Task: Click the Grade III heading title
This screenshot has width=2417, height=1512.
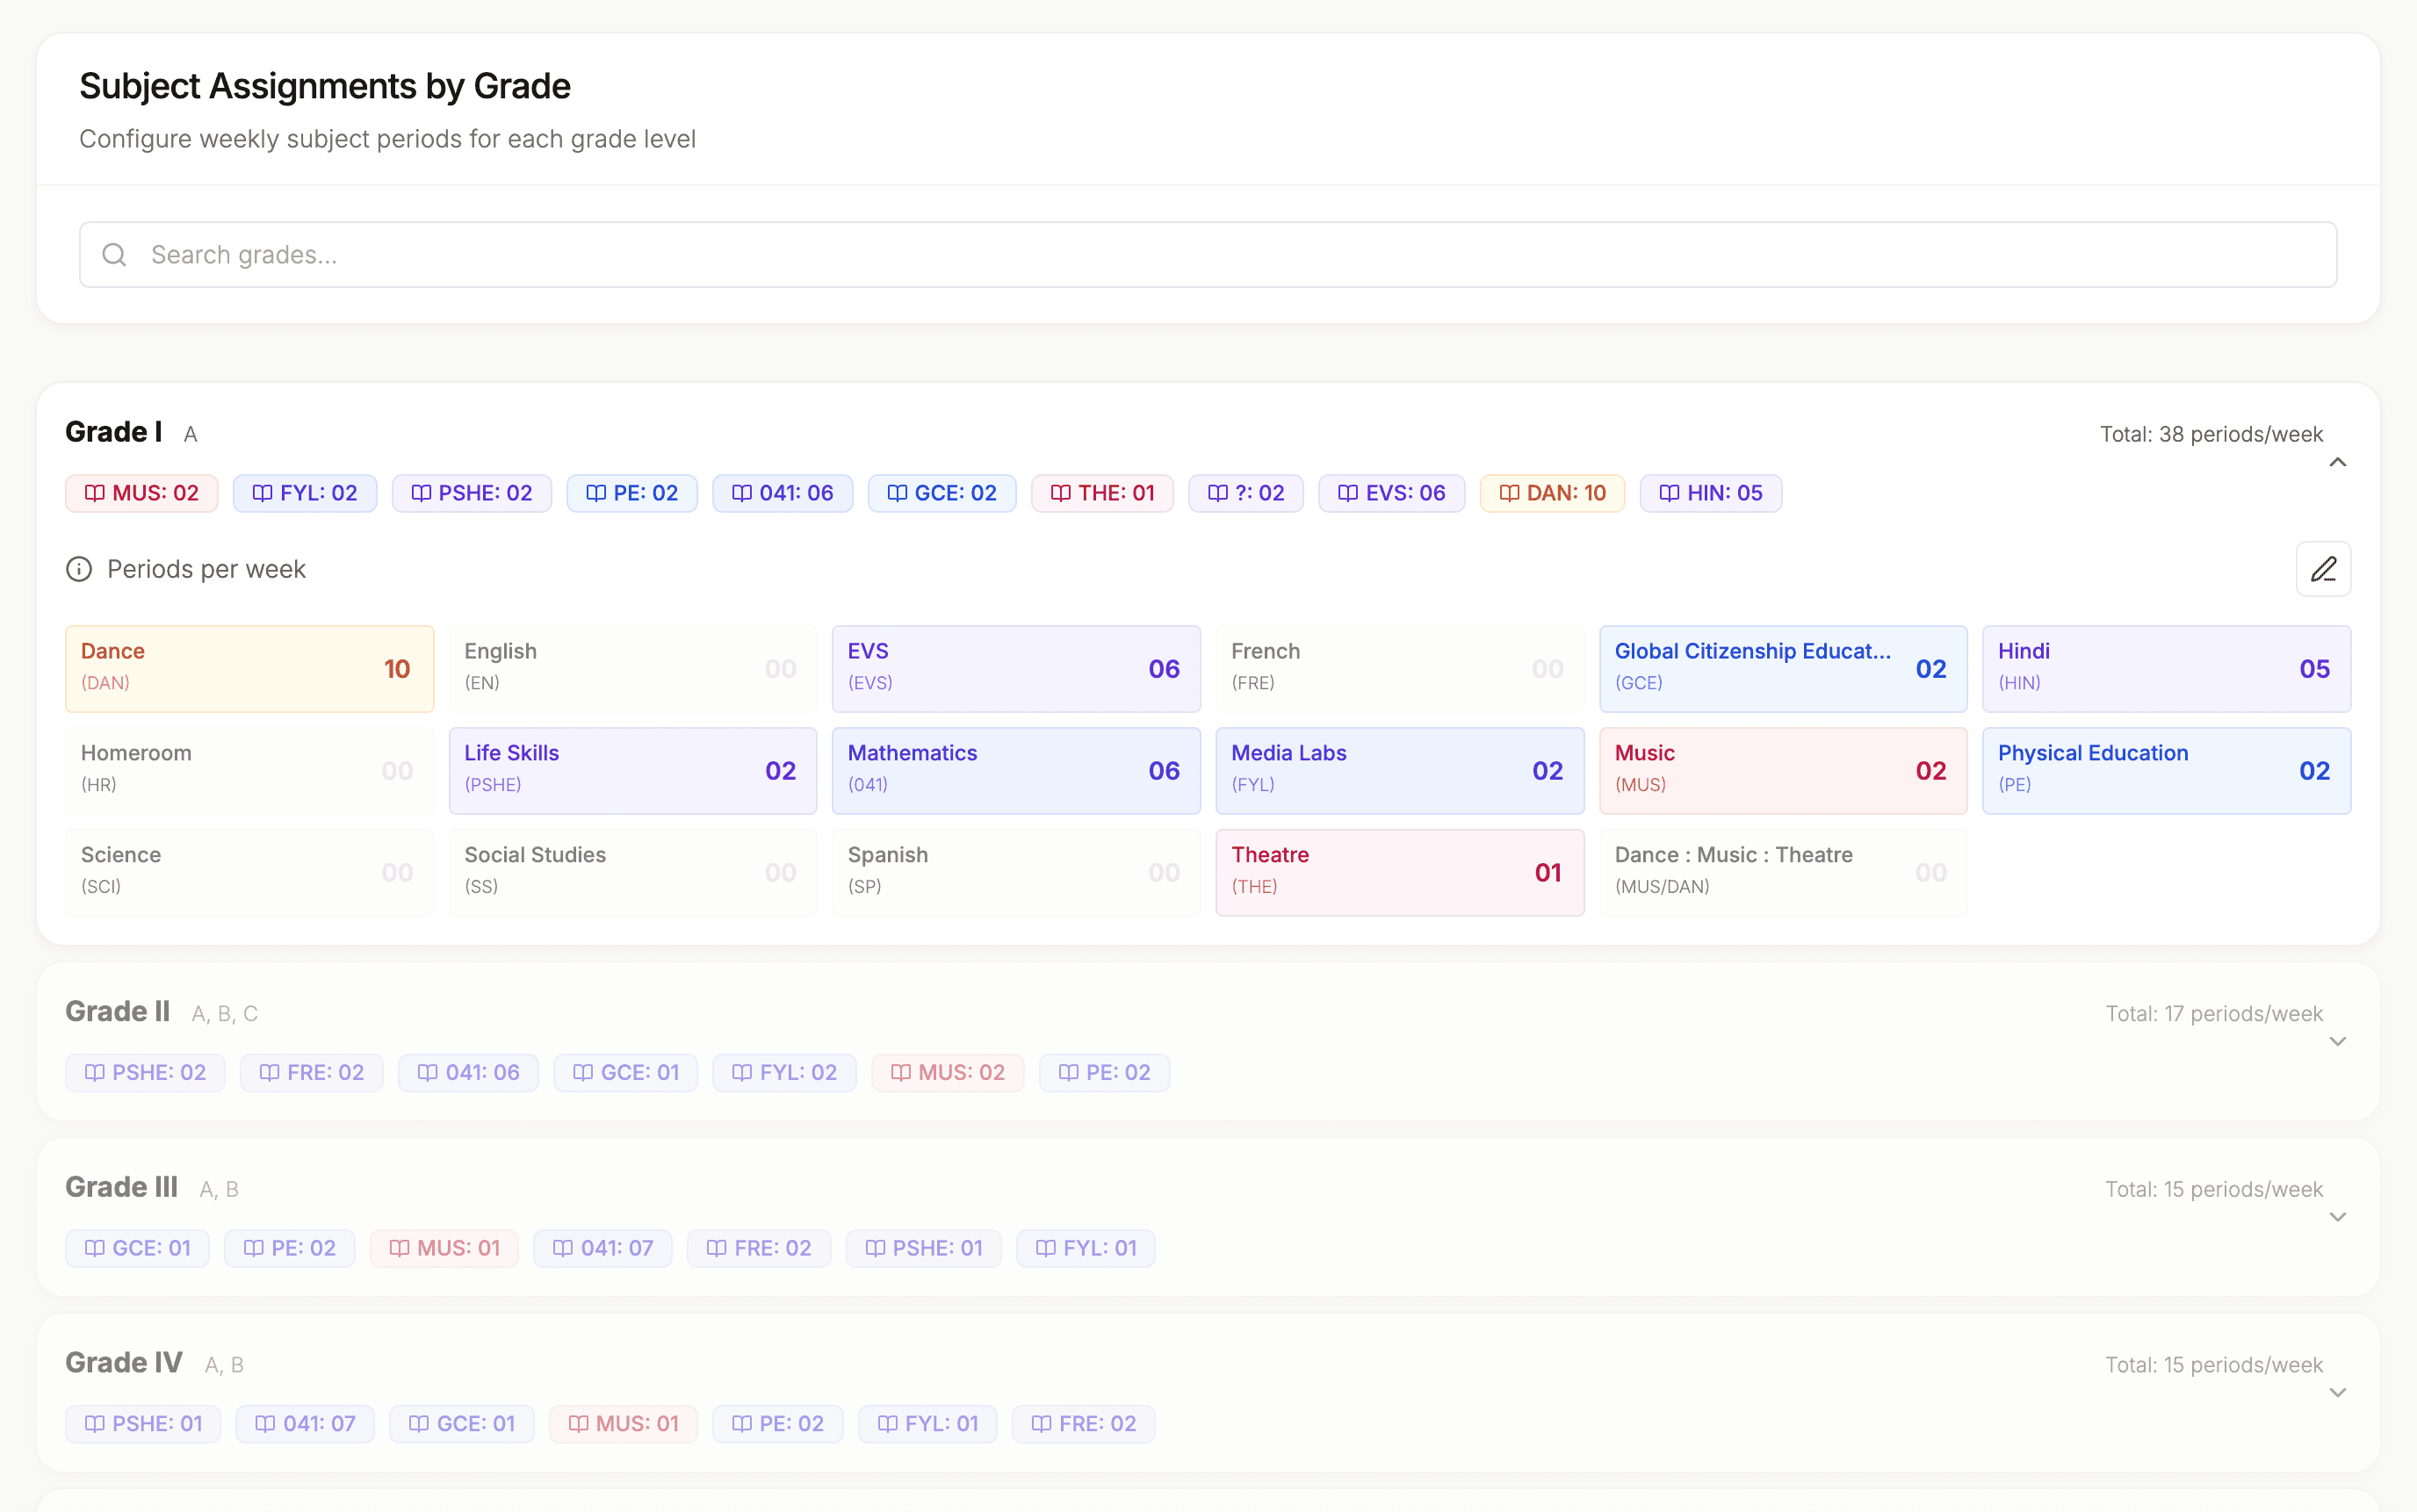Action: point(121,1187)
